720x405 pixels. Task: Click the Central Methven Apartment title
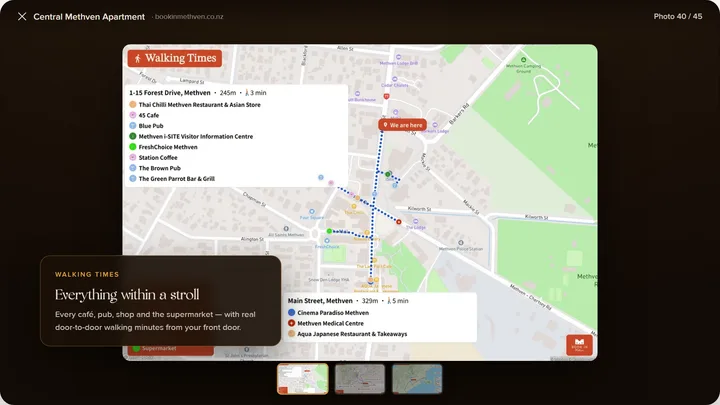point(89,17)
